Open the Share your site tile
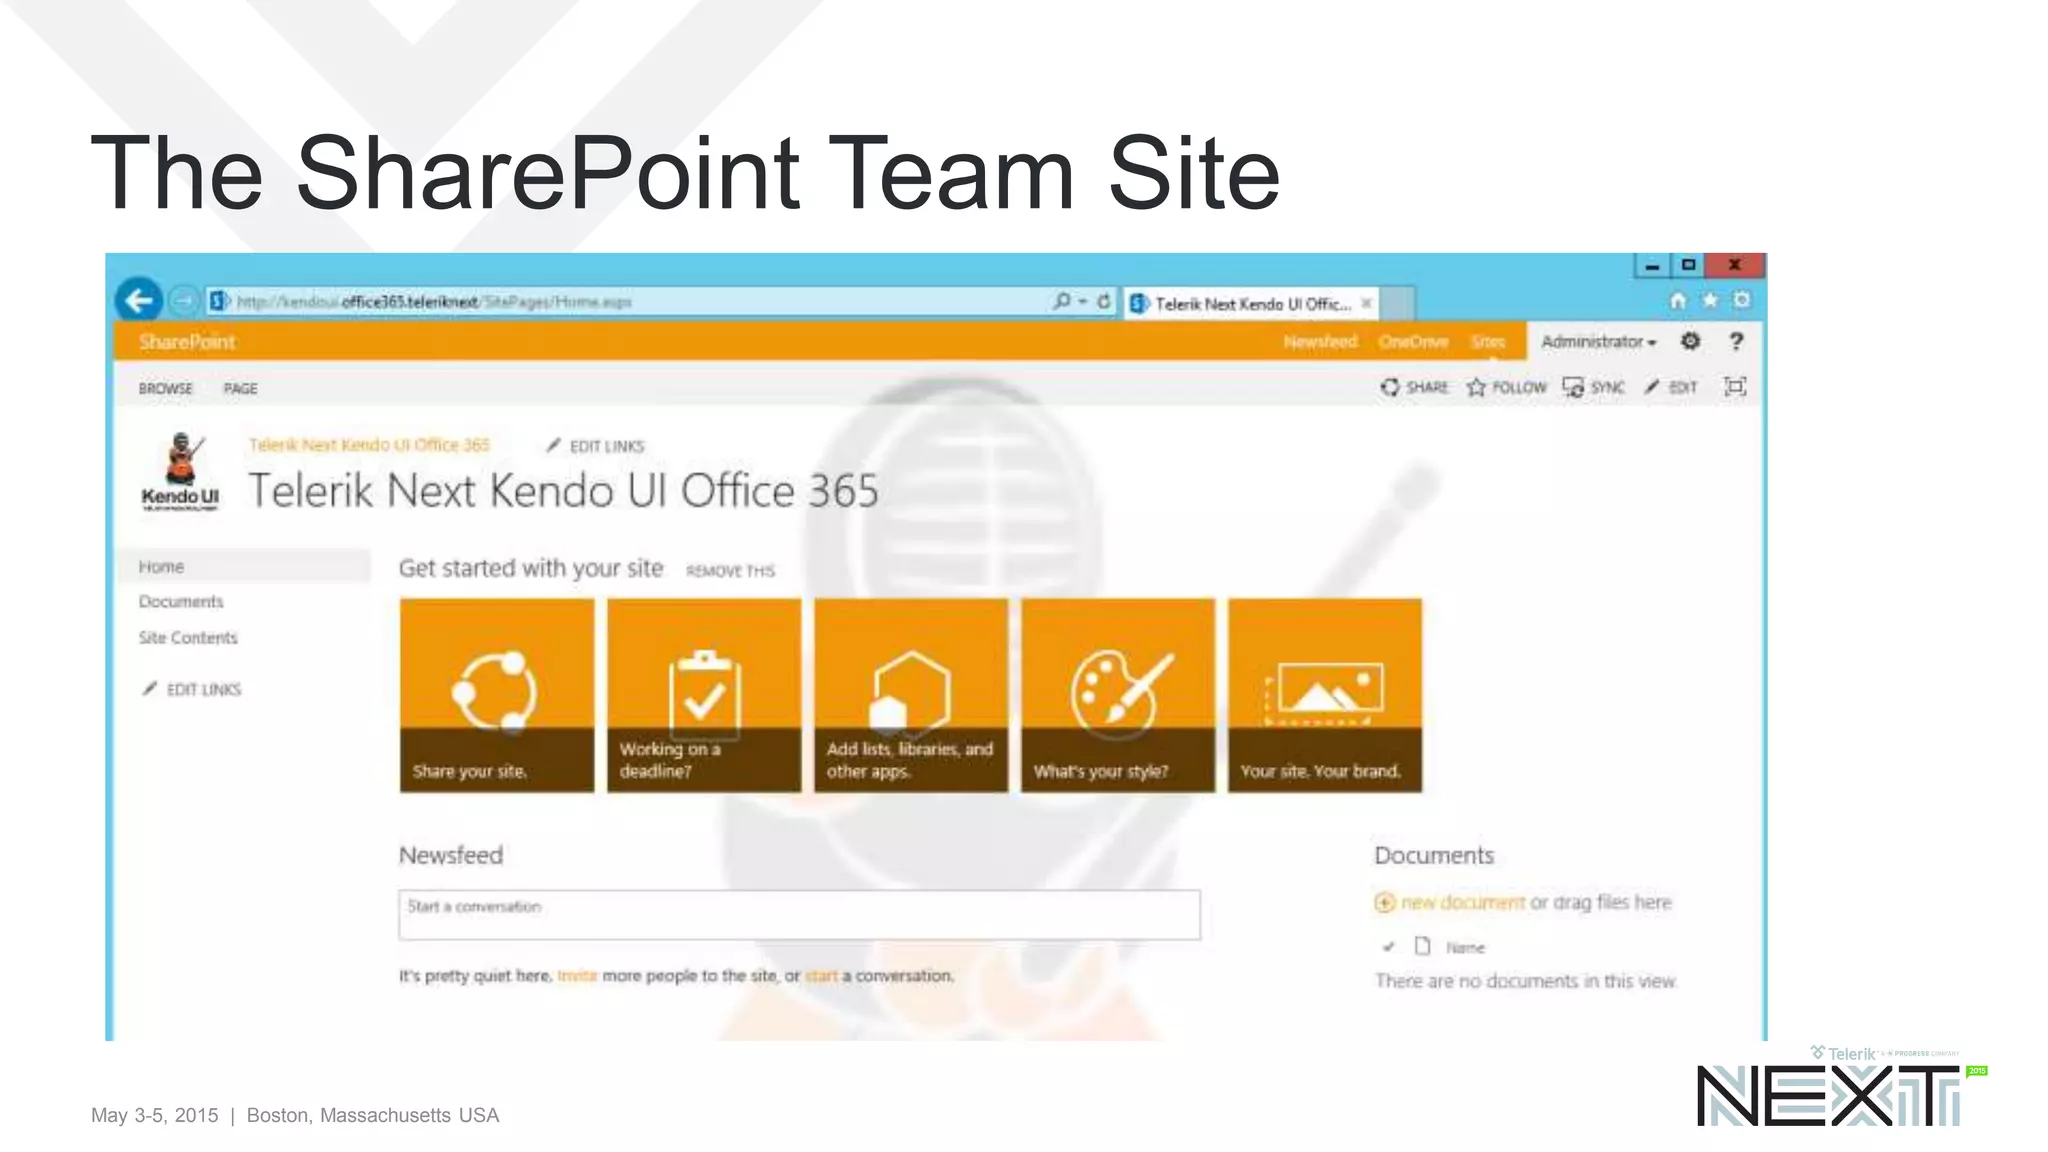The height and width of the screenshot is (1152, 2048). (x=497, y=696)
